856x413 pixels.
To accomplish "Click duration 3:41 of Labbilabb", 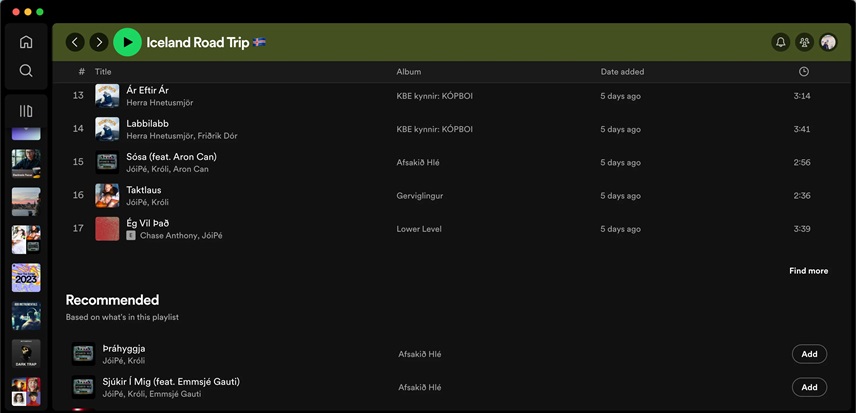I will [802, 129].
